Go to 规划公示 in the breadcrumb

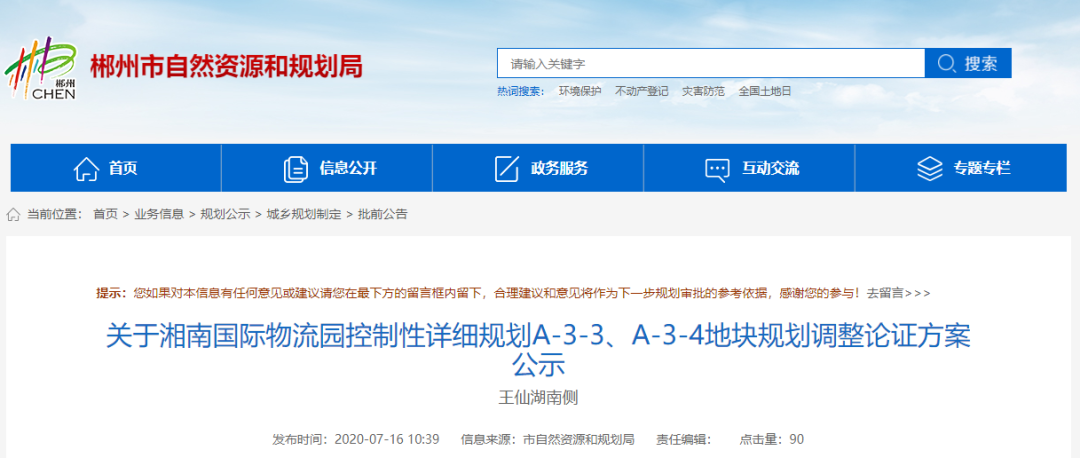click(225, 214)
